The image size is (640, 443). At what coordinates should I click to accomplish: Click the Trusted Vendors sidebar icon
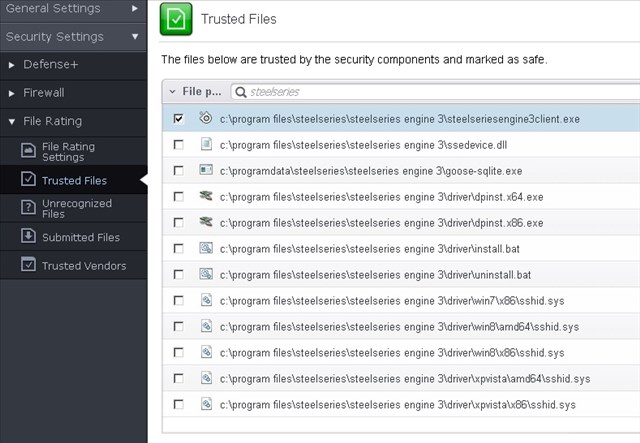(28, 264)
